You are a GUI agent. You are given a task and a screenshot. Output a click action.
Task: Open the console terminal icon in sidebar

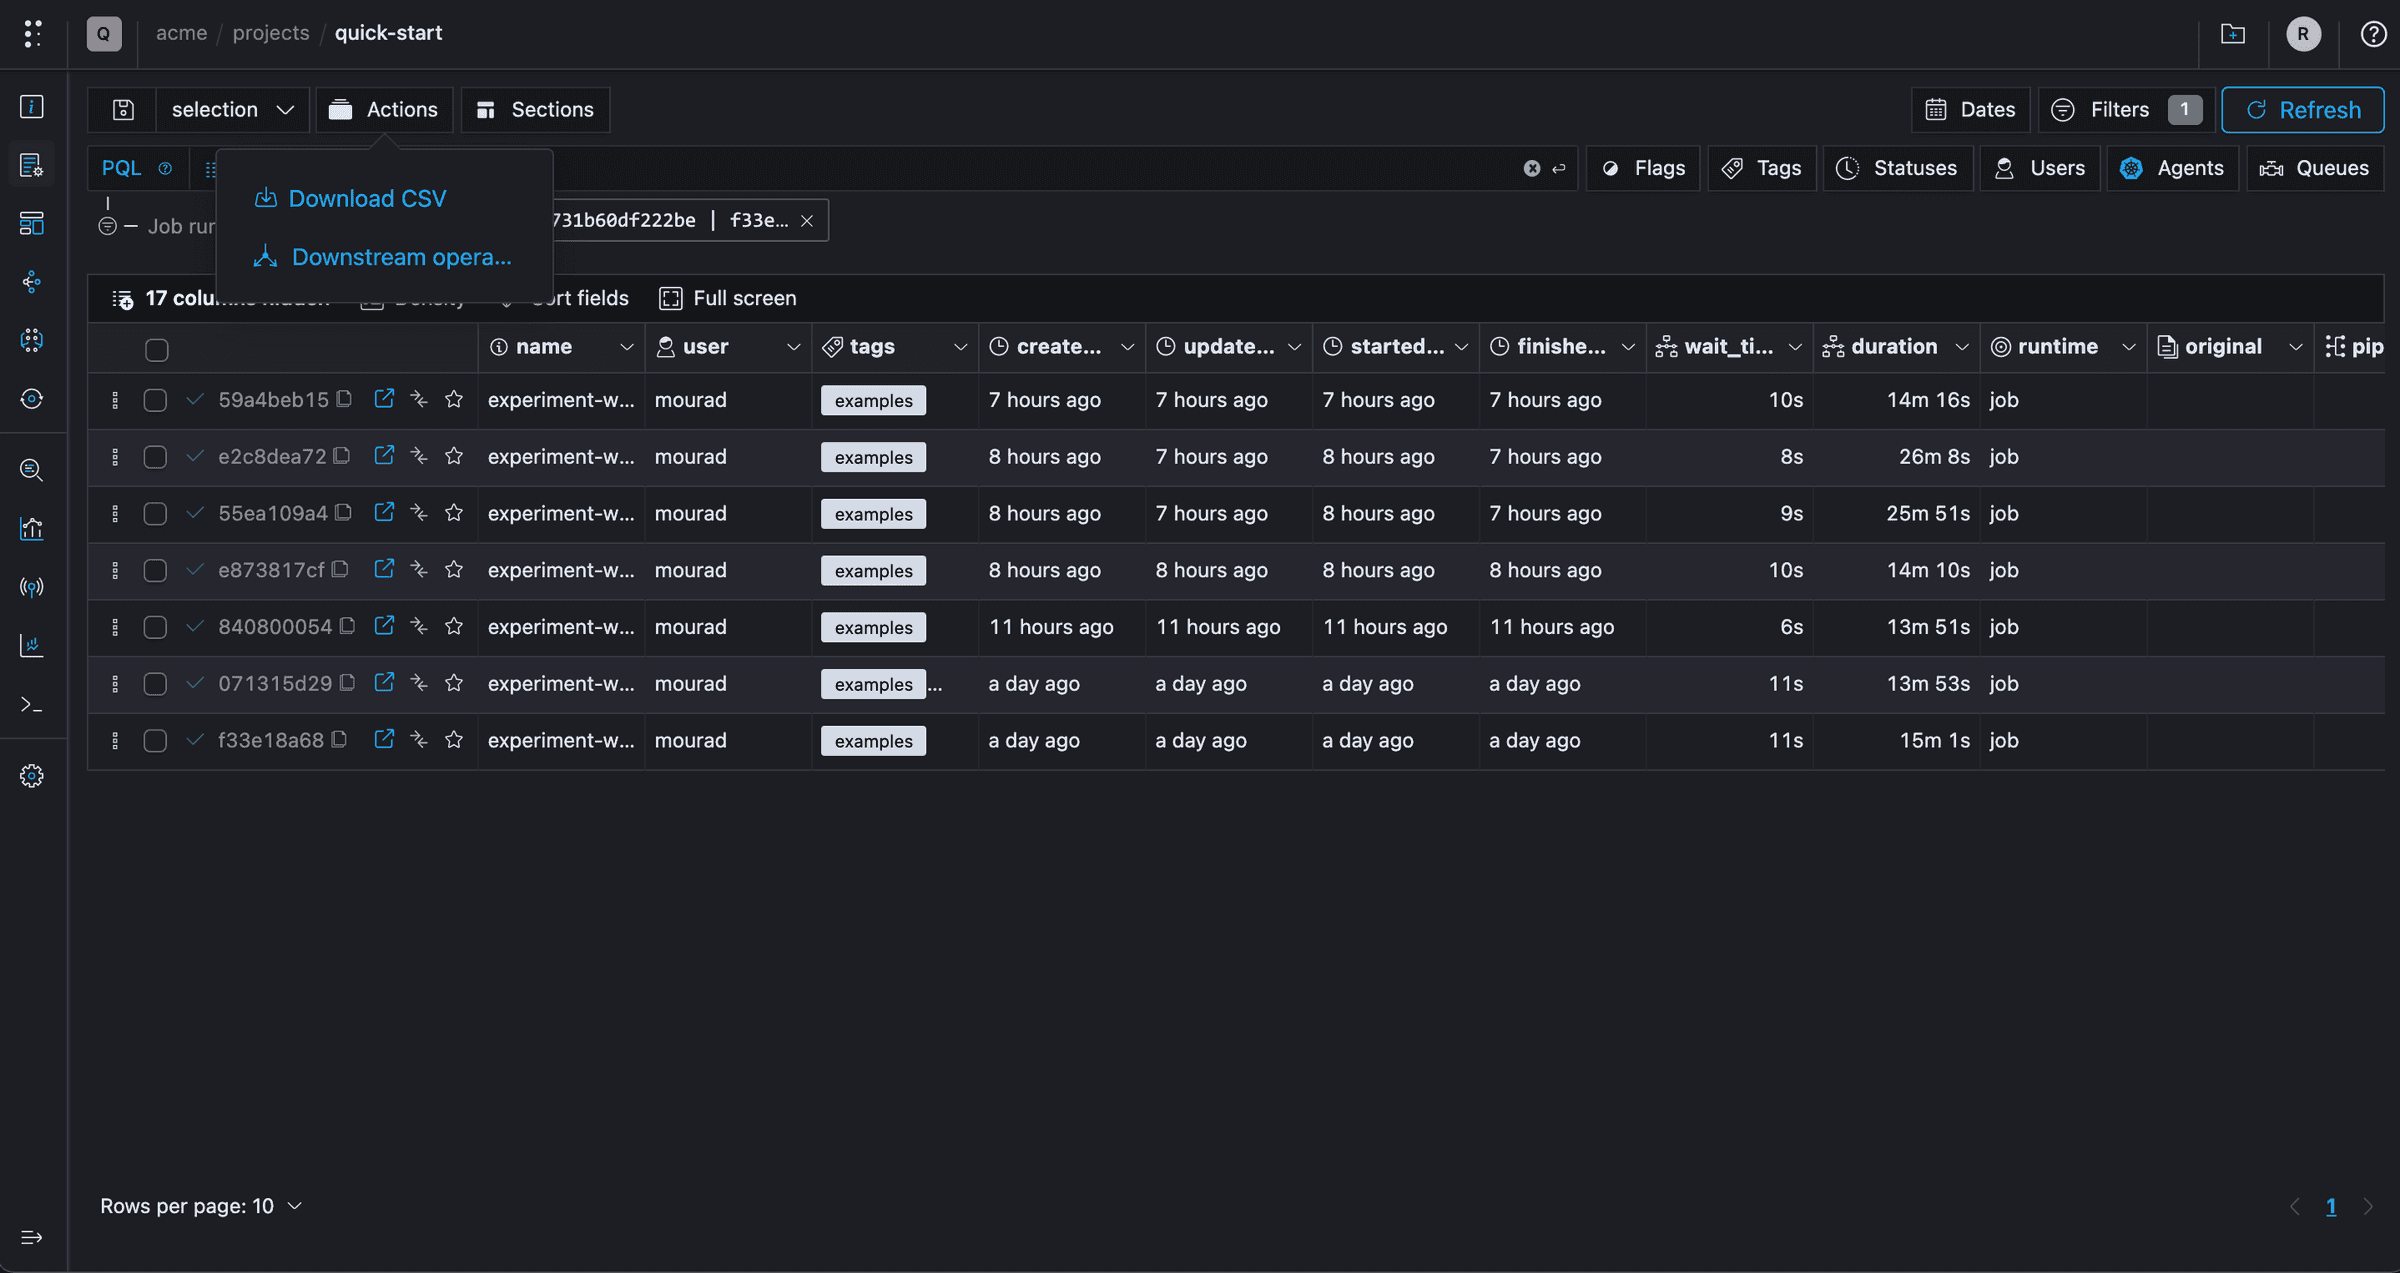[x=32, y=704]
